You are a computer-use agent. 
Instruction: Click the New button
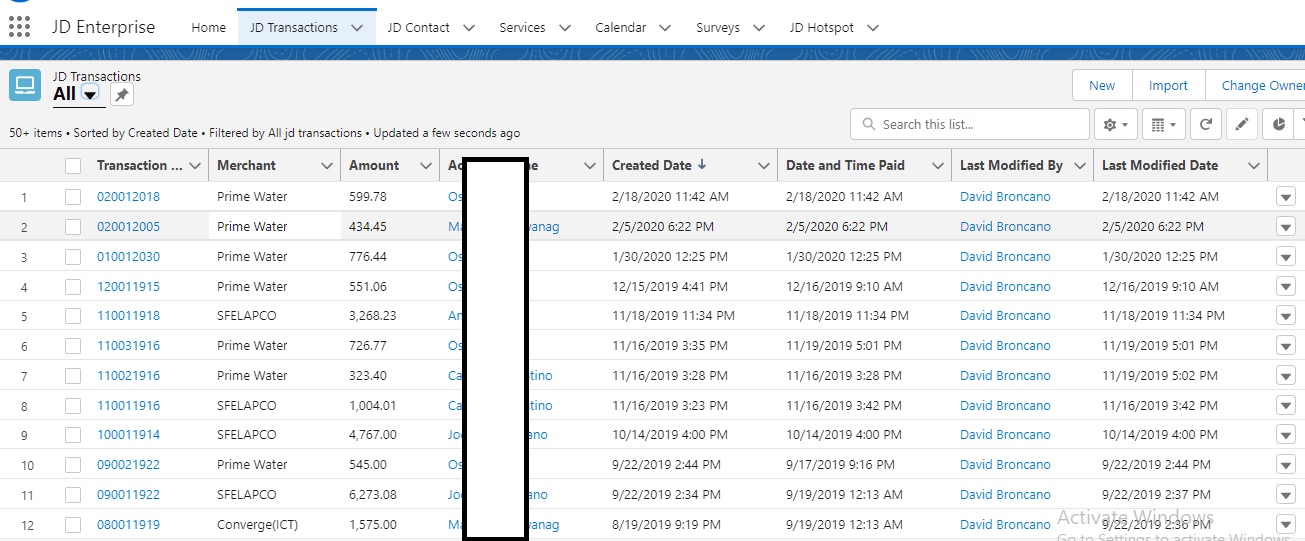[1101, 86]
